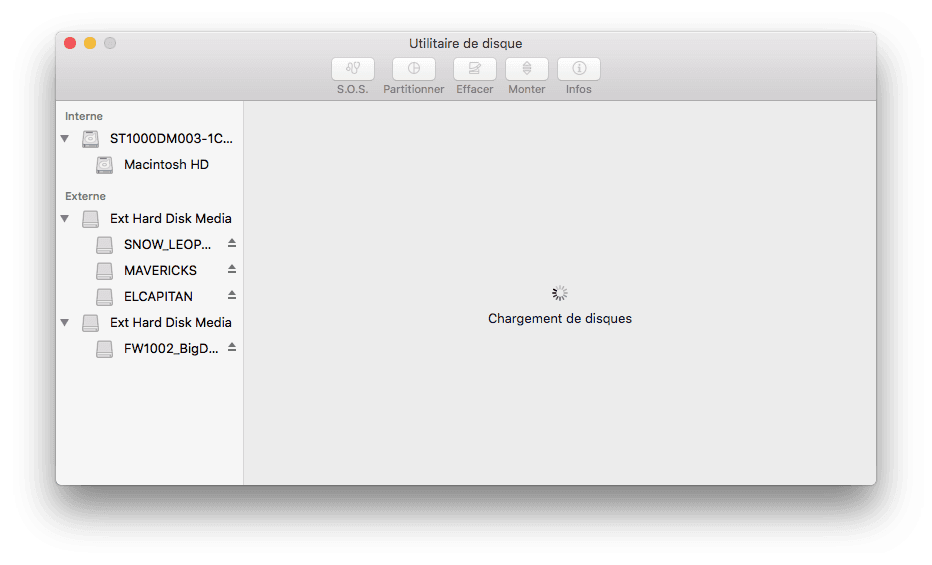Viewport: 932px width, 565px height.
Task: Click the Utilitaire de disque window title
Action: click(465, 43)
